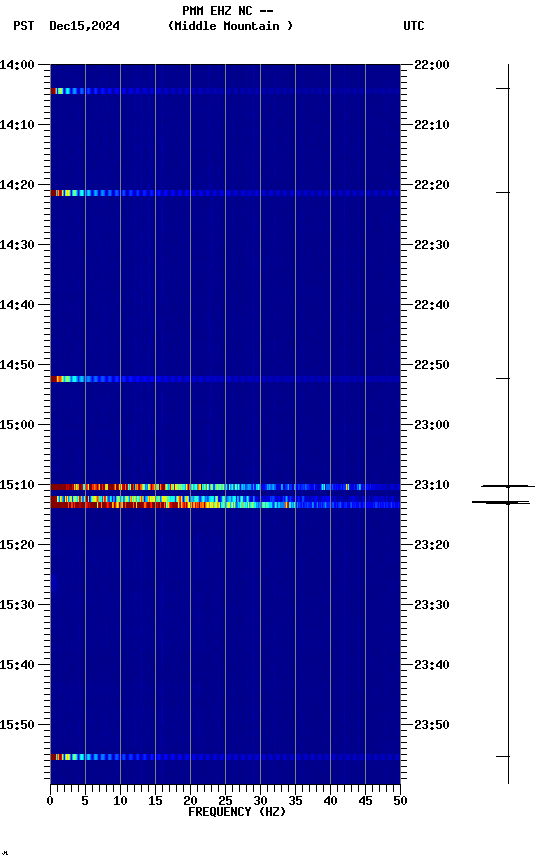Image resolution: width=552 pixels, height=864 pixels.
Task: Click the station title 'PMM EHZ NC --'
Action: (x=228, y=10)
